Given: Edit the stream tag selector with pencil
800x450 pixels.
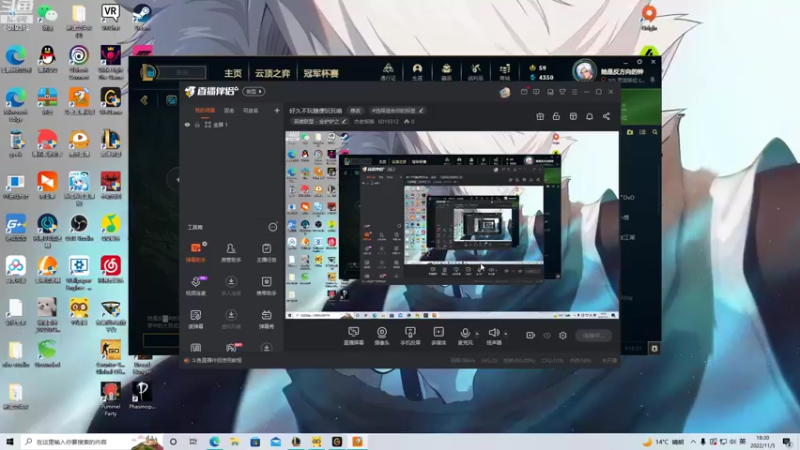Looking at the screenshot, I should pos(397,110).
